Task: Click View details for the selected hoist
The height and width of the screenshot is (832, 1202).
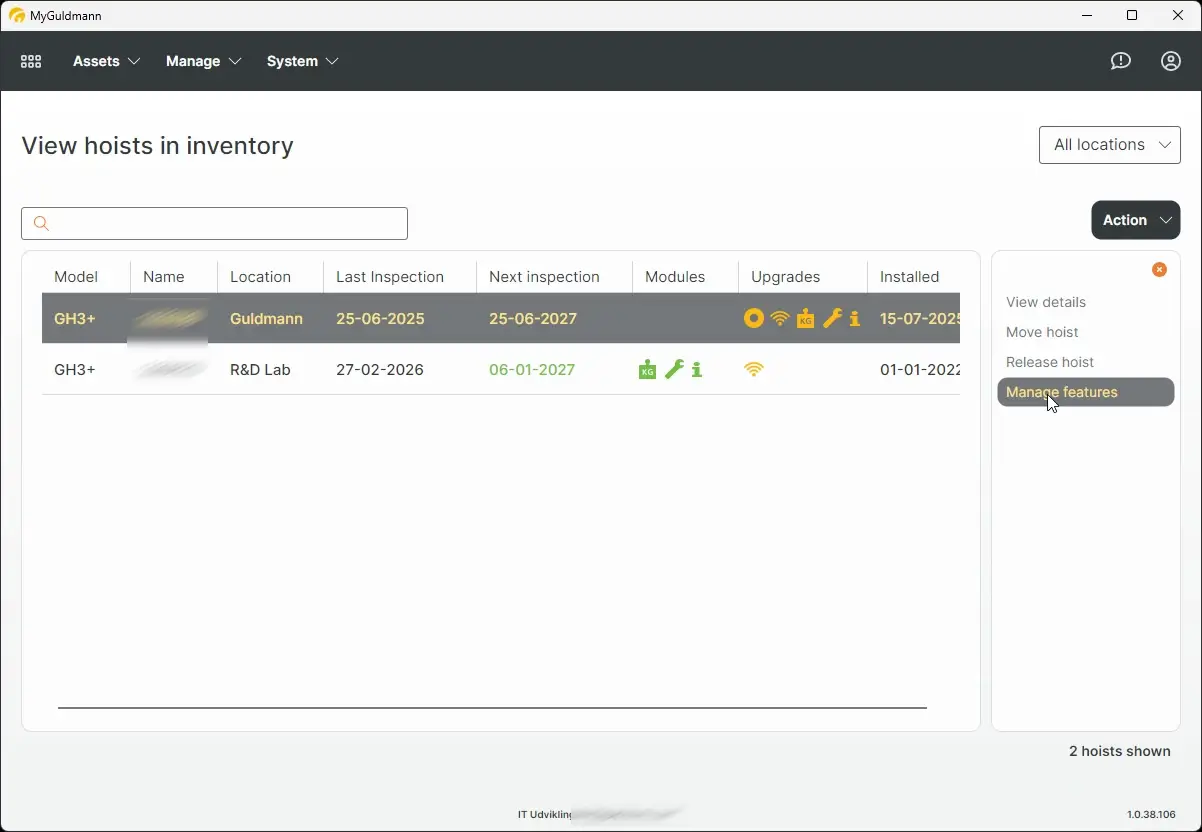Action: 1045,302
